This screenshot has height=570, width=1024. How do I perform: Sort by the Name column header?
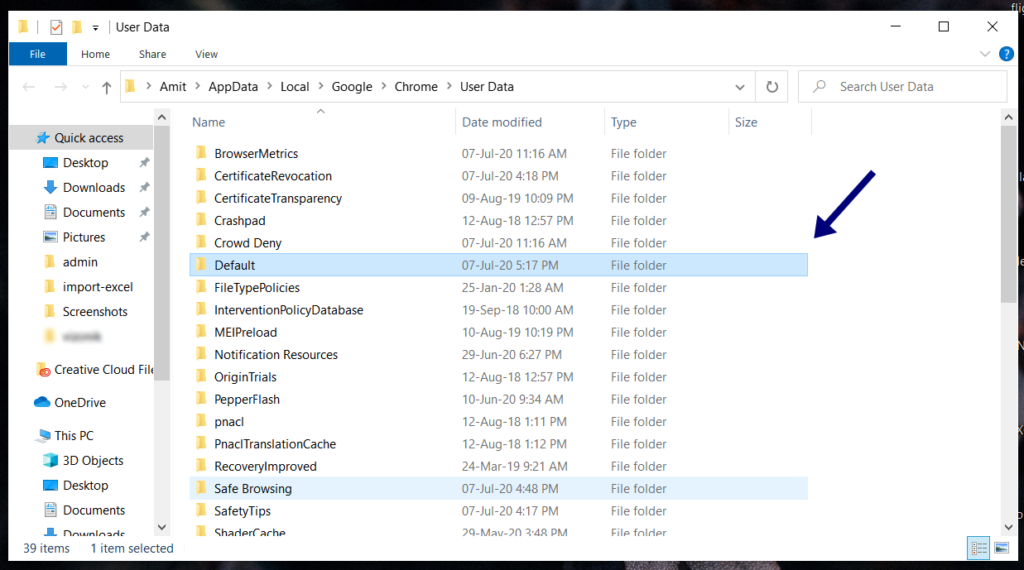coord(208,122)
